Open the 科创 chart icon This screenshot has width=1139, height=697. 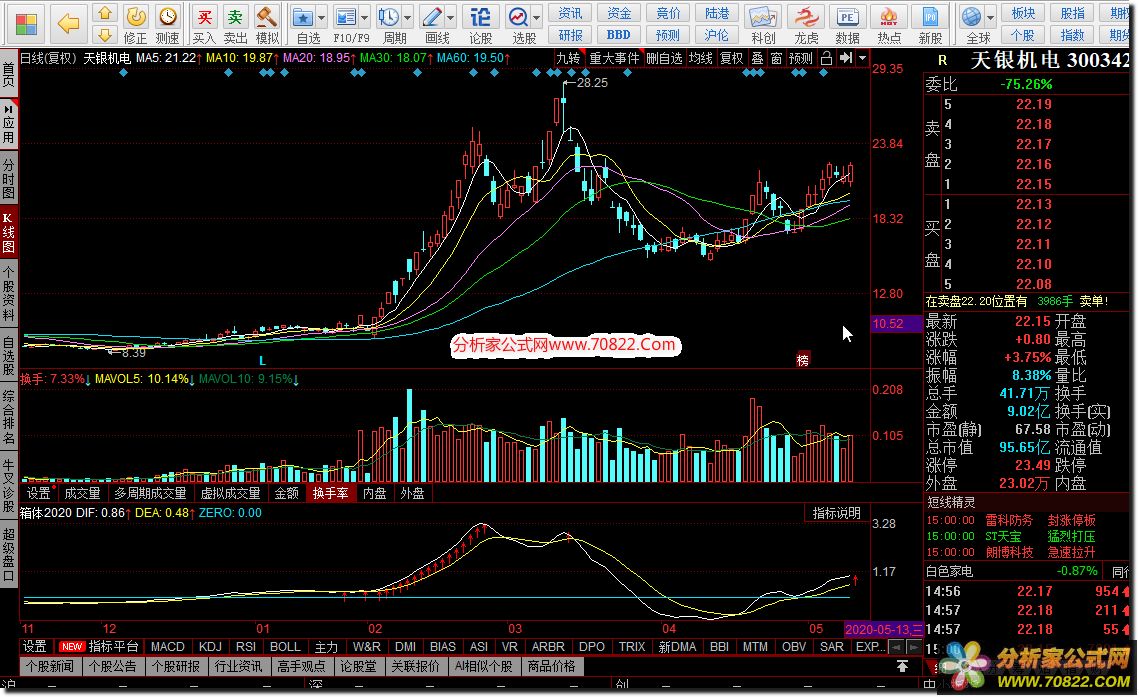point(763,17)
